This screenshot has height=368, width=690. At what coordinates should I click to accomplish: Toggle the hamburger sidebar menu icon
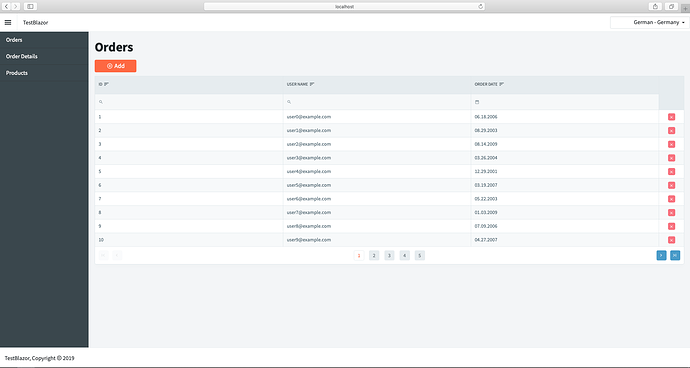pos(8,22)
